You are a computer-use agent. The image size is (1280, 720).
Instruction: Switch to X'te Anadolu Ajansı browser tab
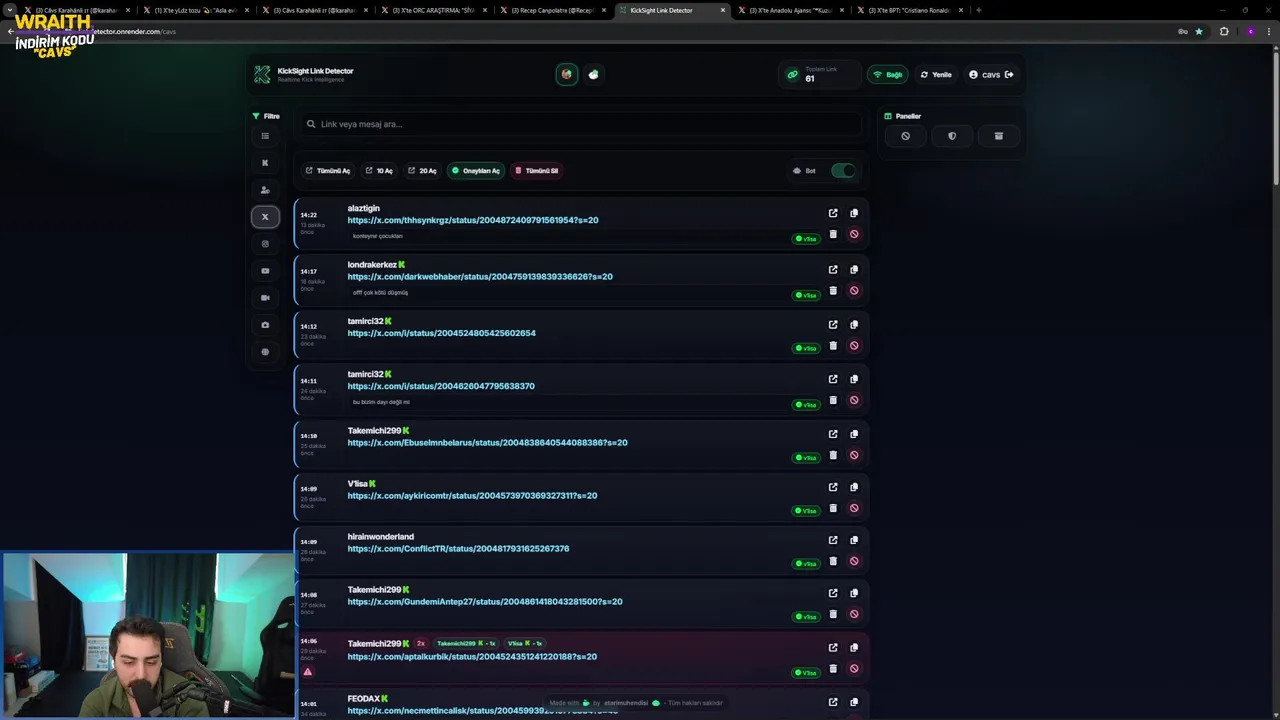click(x=791, y=10)
